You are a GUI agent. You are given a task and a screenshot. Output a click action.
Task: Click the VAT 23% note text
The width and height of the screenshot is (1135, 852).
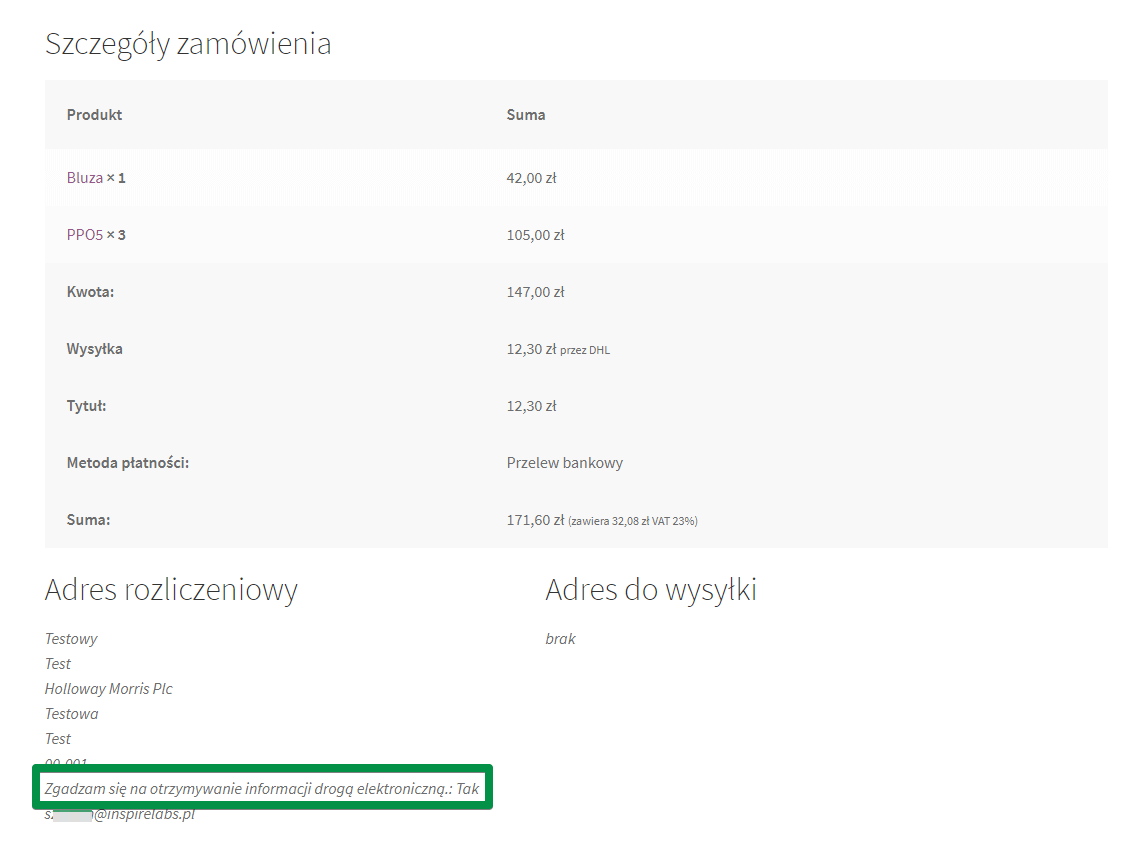pyautogui.click(x=633, y=521)
